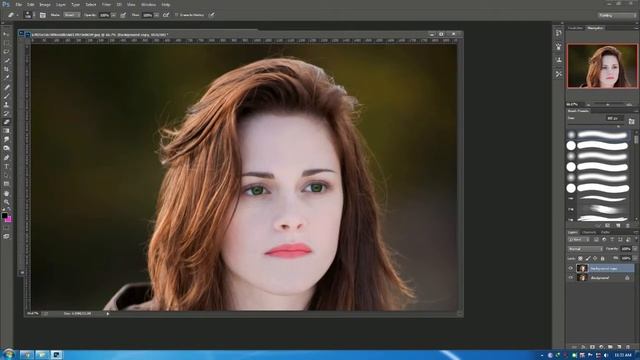
Task: Toggle pressure for size button
Action: (x=212, y=15)
